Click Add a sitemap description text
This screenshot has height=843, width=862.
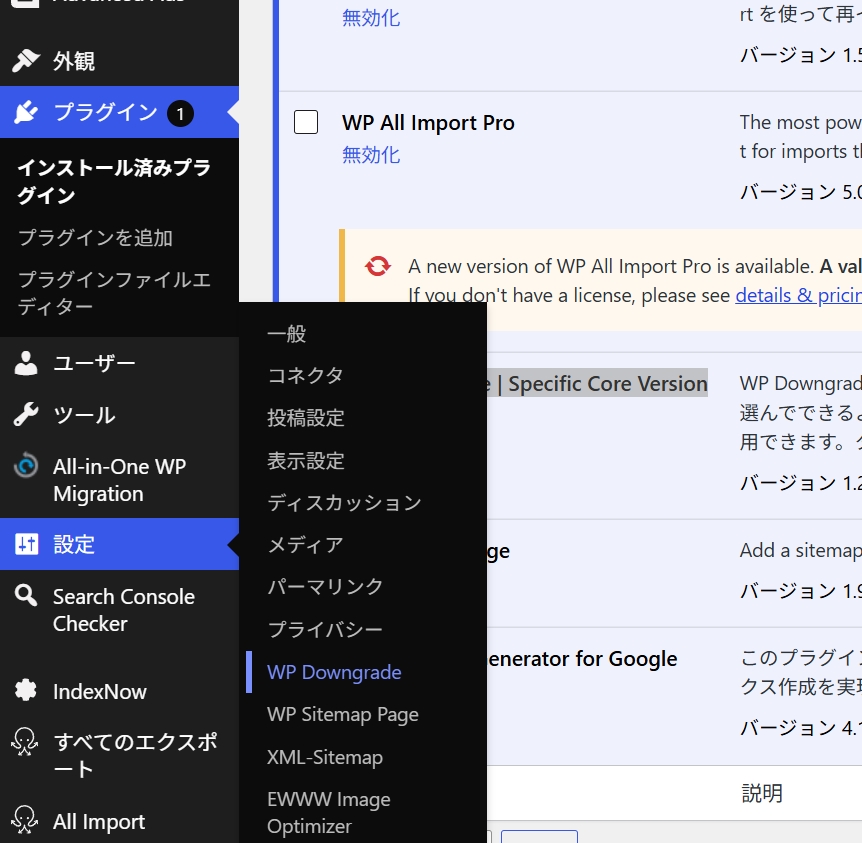(x=801, y=550)
